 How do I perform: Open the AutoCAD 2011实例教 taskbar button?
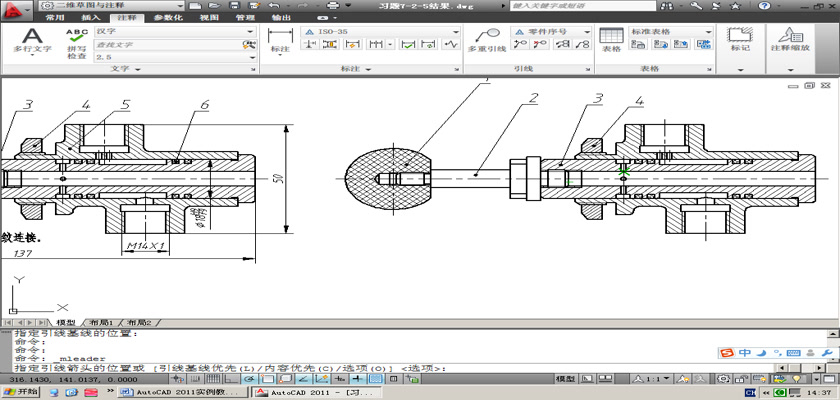[x=182, y=393]
